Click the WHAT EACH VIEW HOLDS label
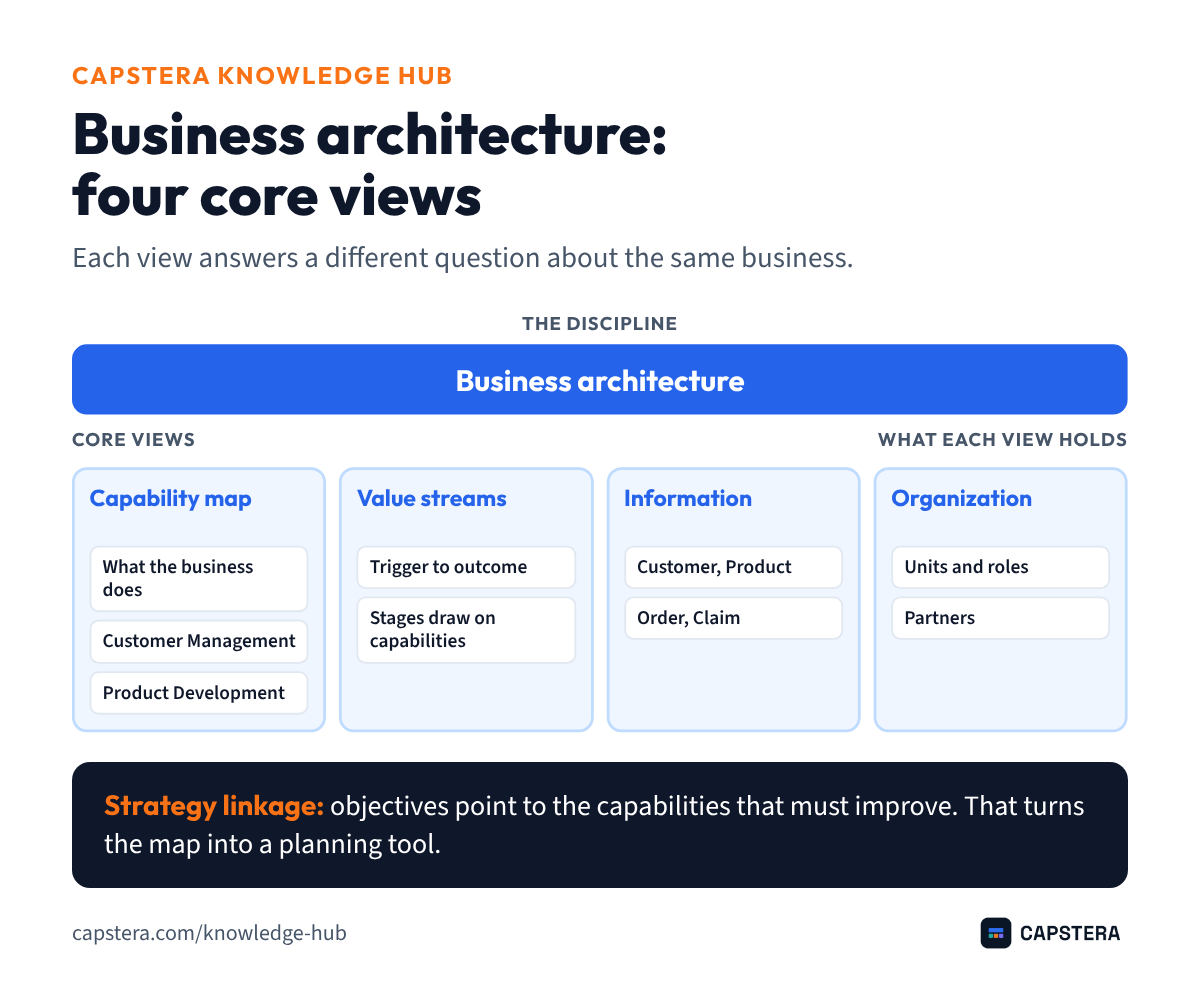Viewport: 1200px width, 1000px height. point(1003,440)
